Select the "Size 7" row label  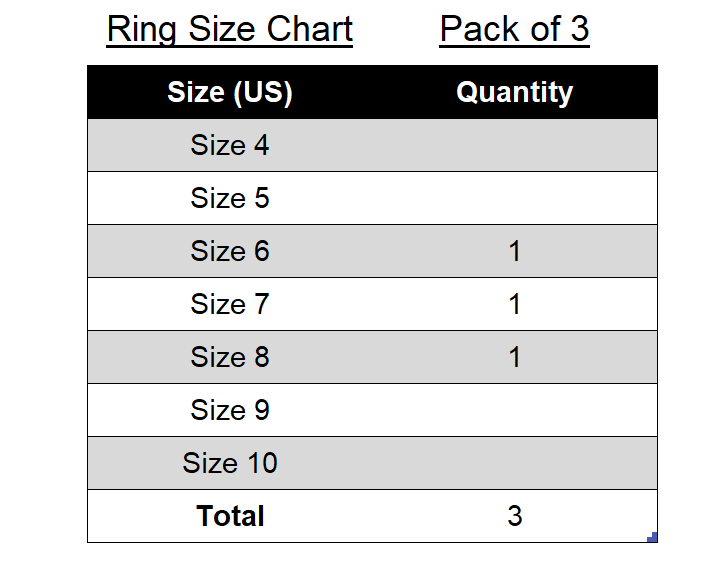[230, 305]
